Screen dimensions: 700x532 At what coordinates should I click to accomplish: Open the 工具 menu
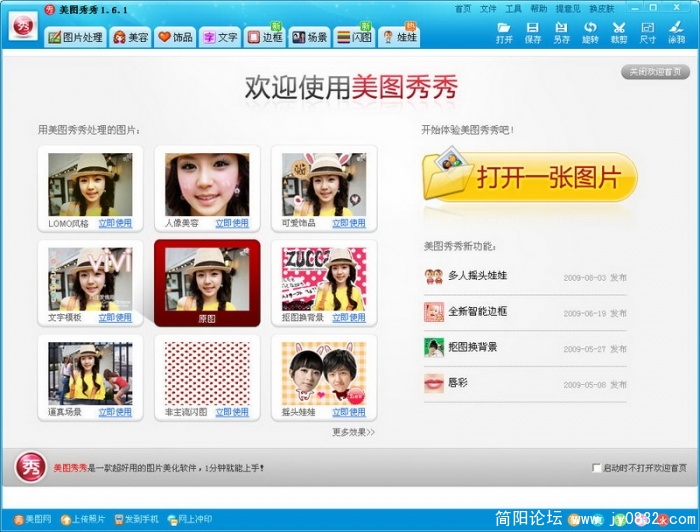[x=513, y=8]
